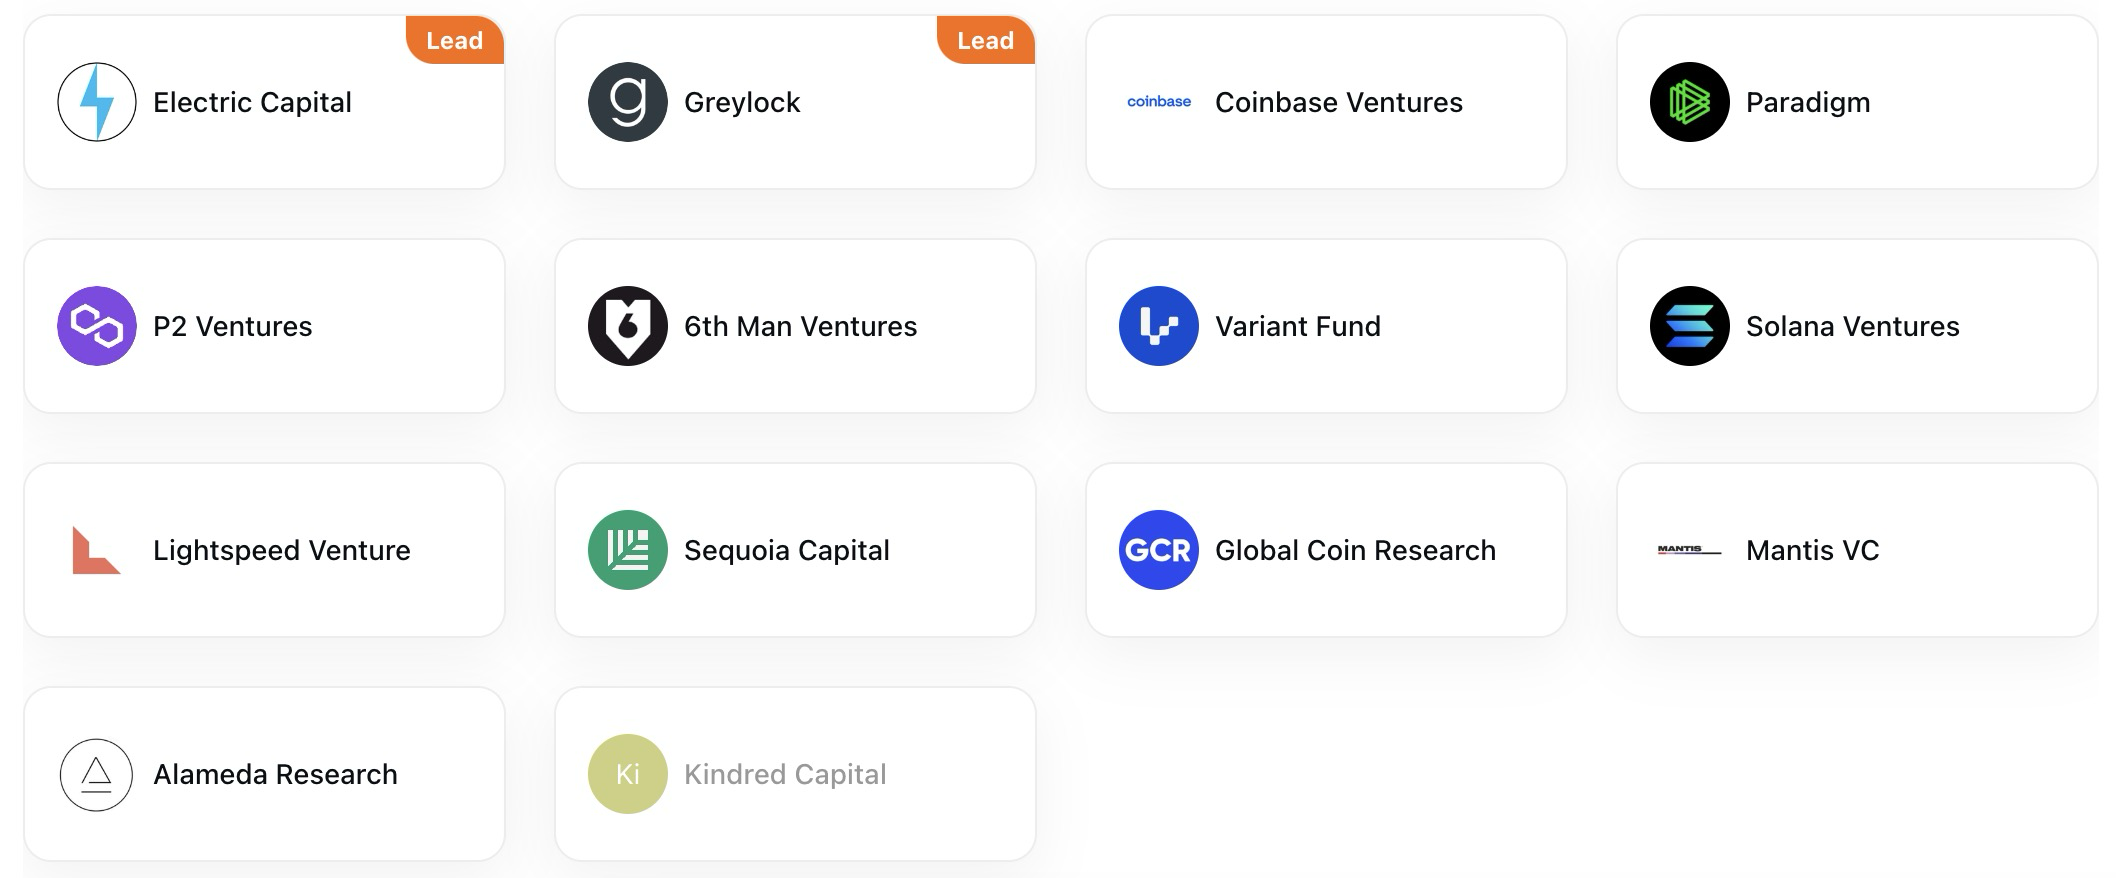Click the Electric Capital lightning bolt logo

click(x=97, y=102)
